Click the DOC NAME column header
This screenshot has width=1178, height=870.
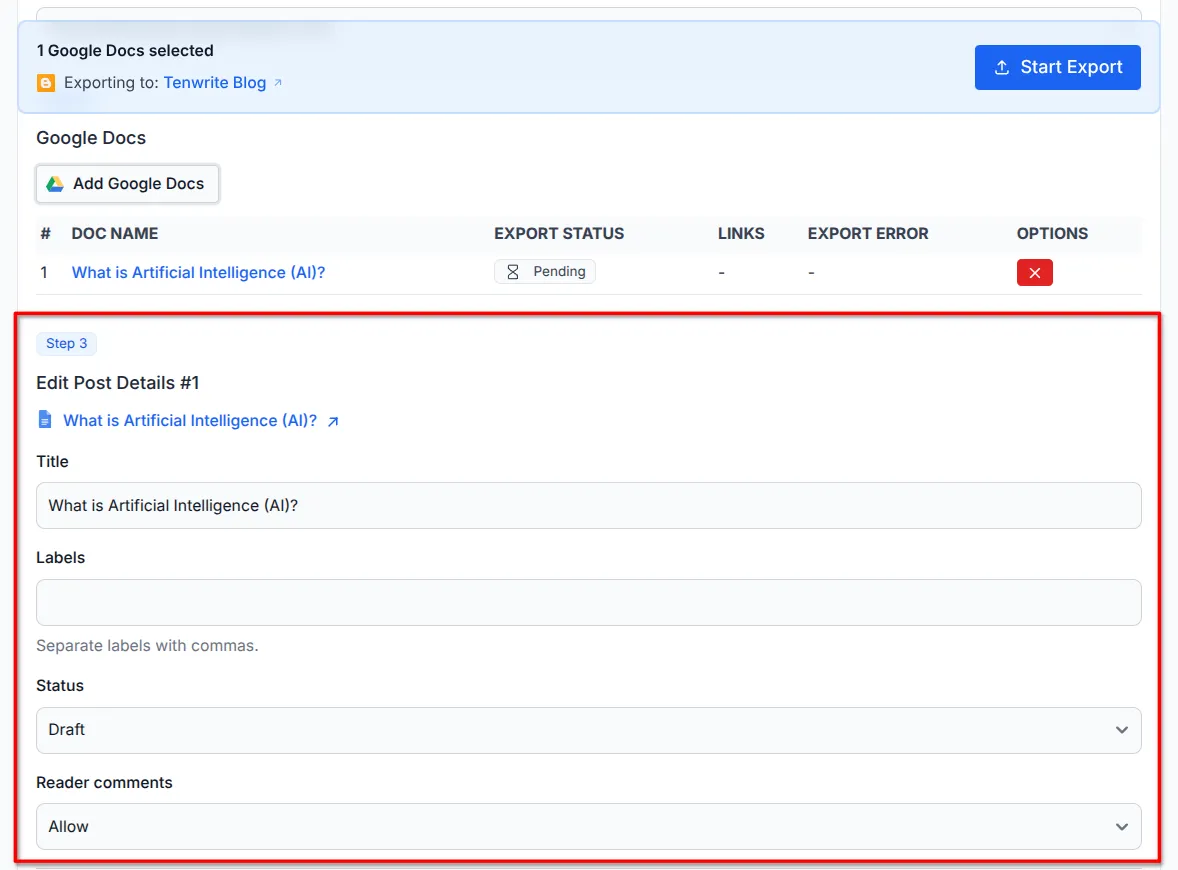click(x=114, y=233)
